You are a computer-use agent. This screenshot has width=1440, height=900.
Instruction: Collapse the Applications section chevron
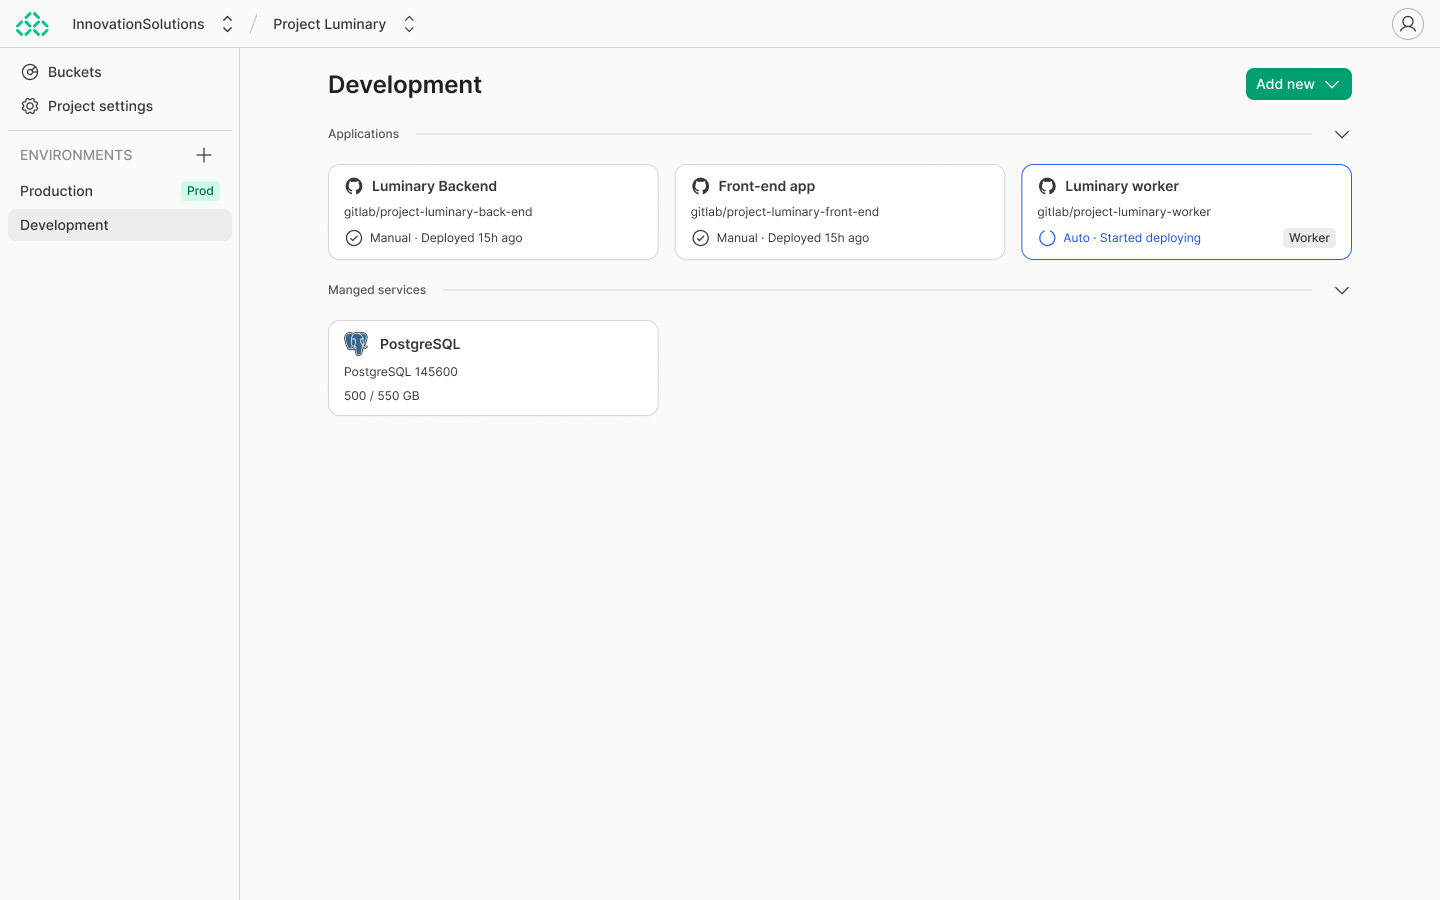(x=1342, y=134)
